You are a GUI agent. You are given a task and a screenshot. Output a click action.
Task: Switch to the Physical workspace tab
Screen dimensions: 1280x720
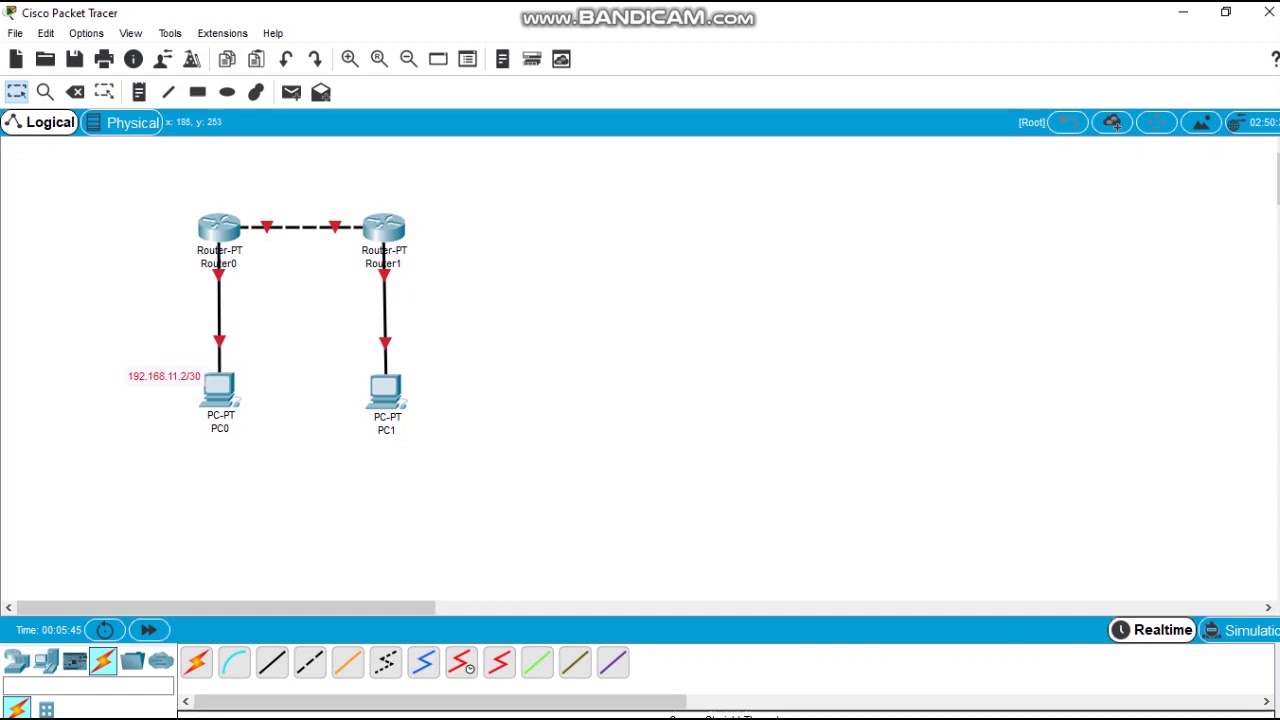(122, 122)
